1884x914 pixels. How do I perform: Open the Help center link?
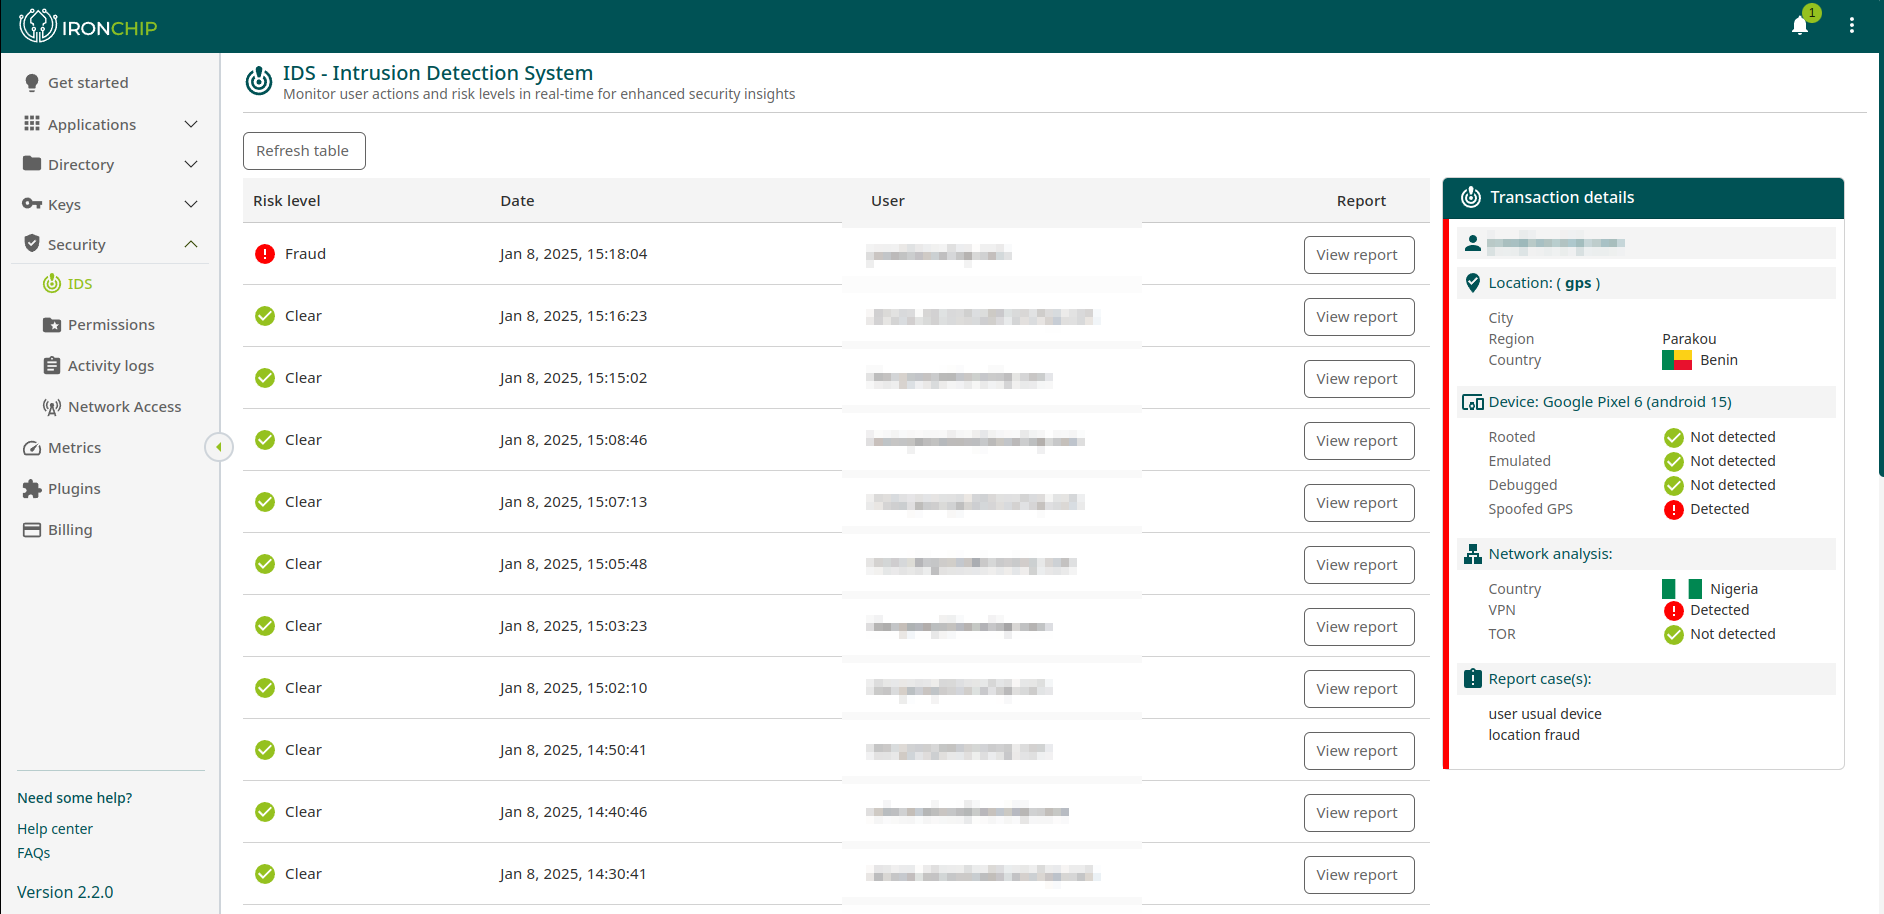[x=54, y=829]
